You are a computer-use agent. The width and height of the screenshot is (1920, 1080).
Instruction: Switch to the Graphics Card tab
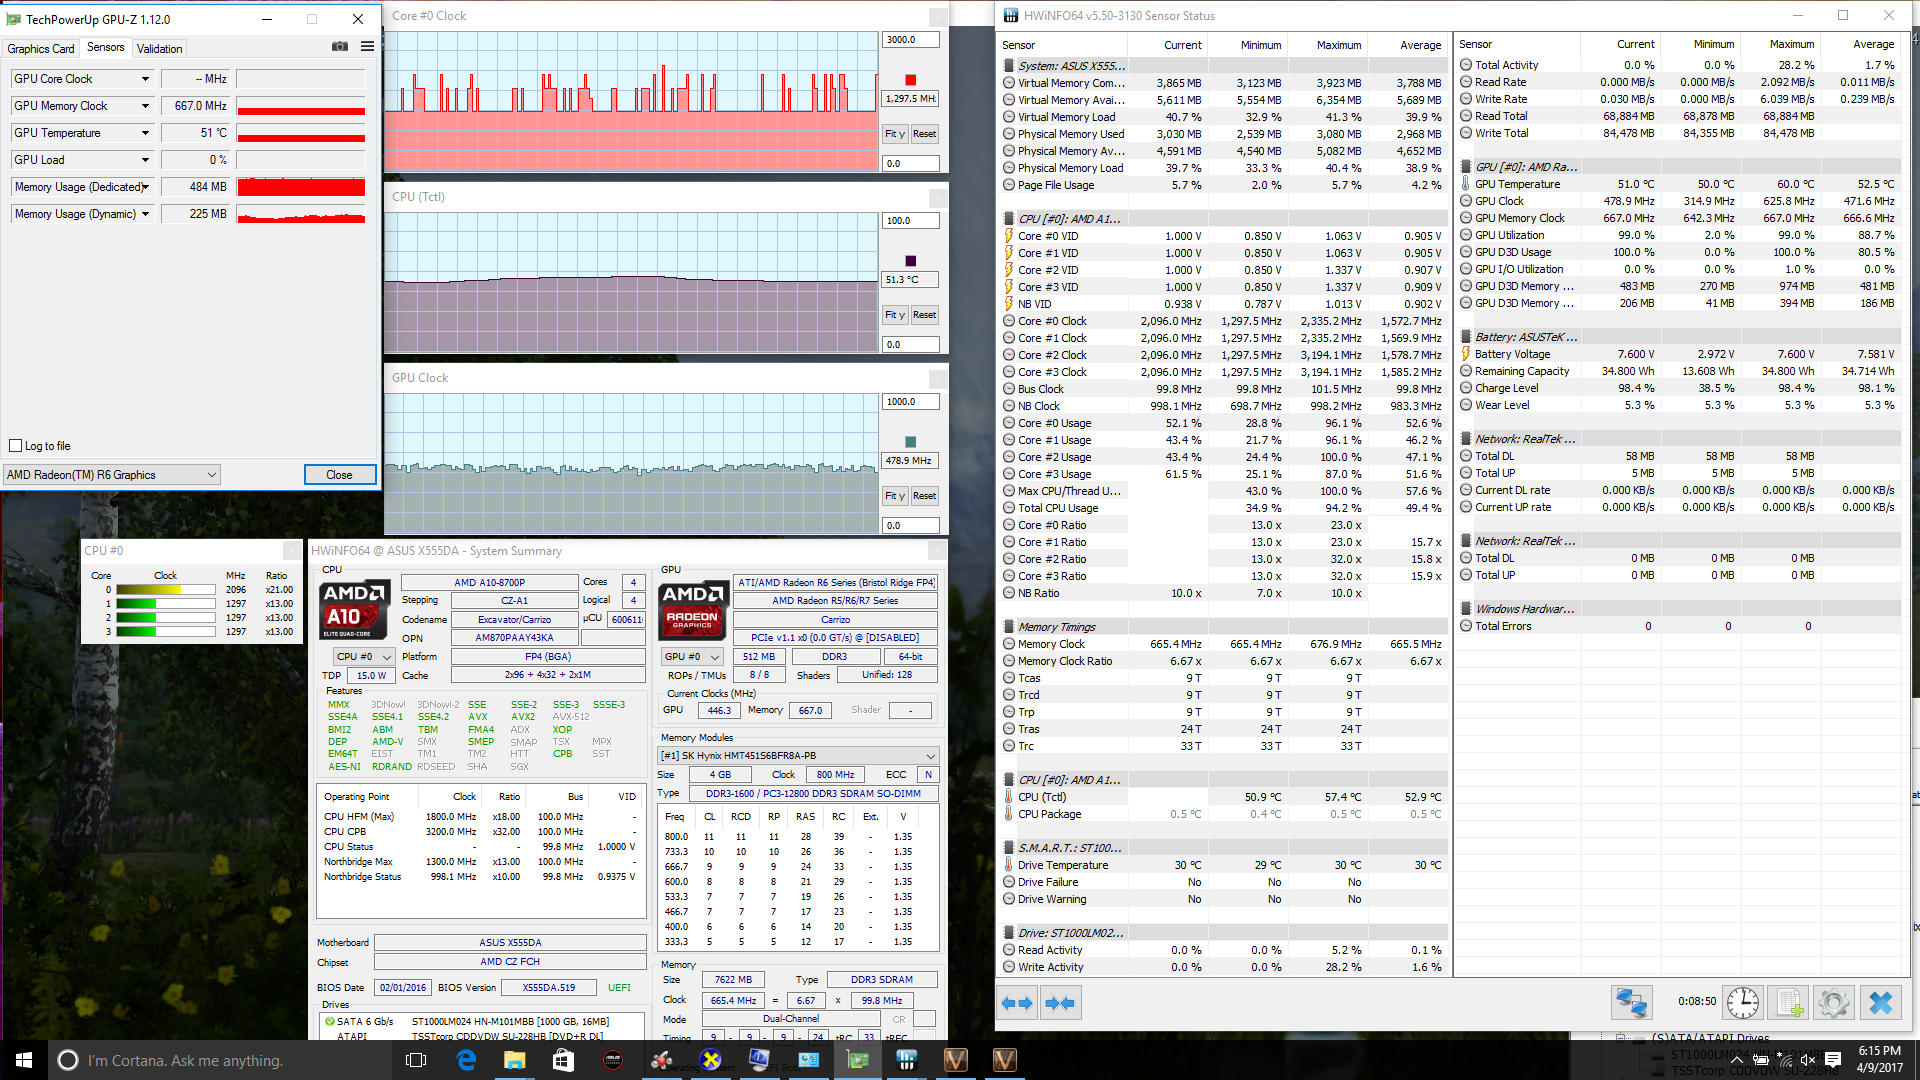click(41, 49)
